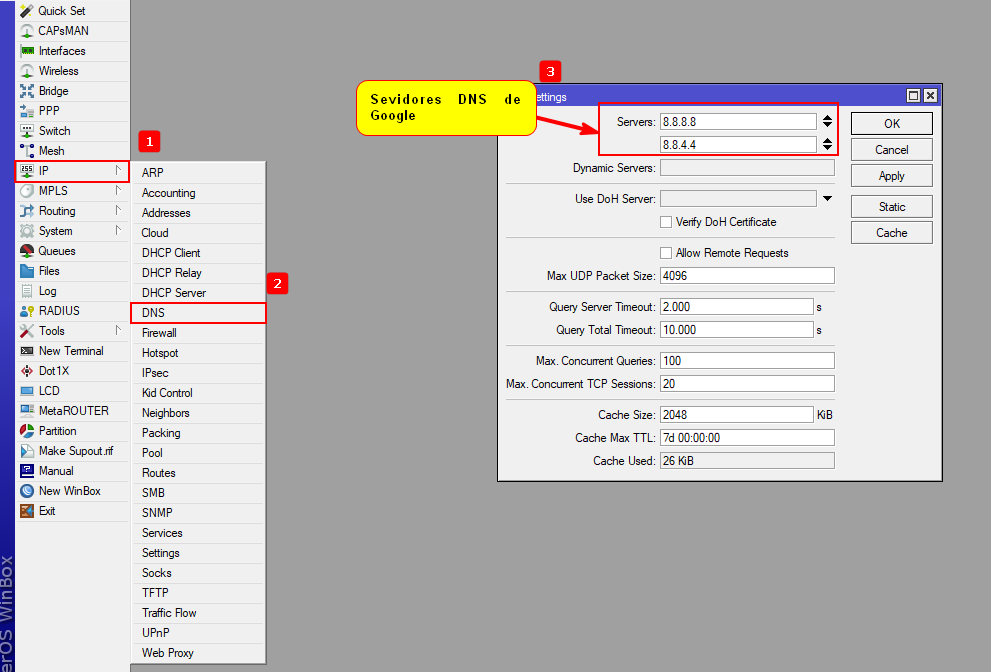
Task: Click the Max UDP Packet Size field
Action: pos(746,276)
